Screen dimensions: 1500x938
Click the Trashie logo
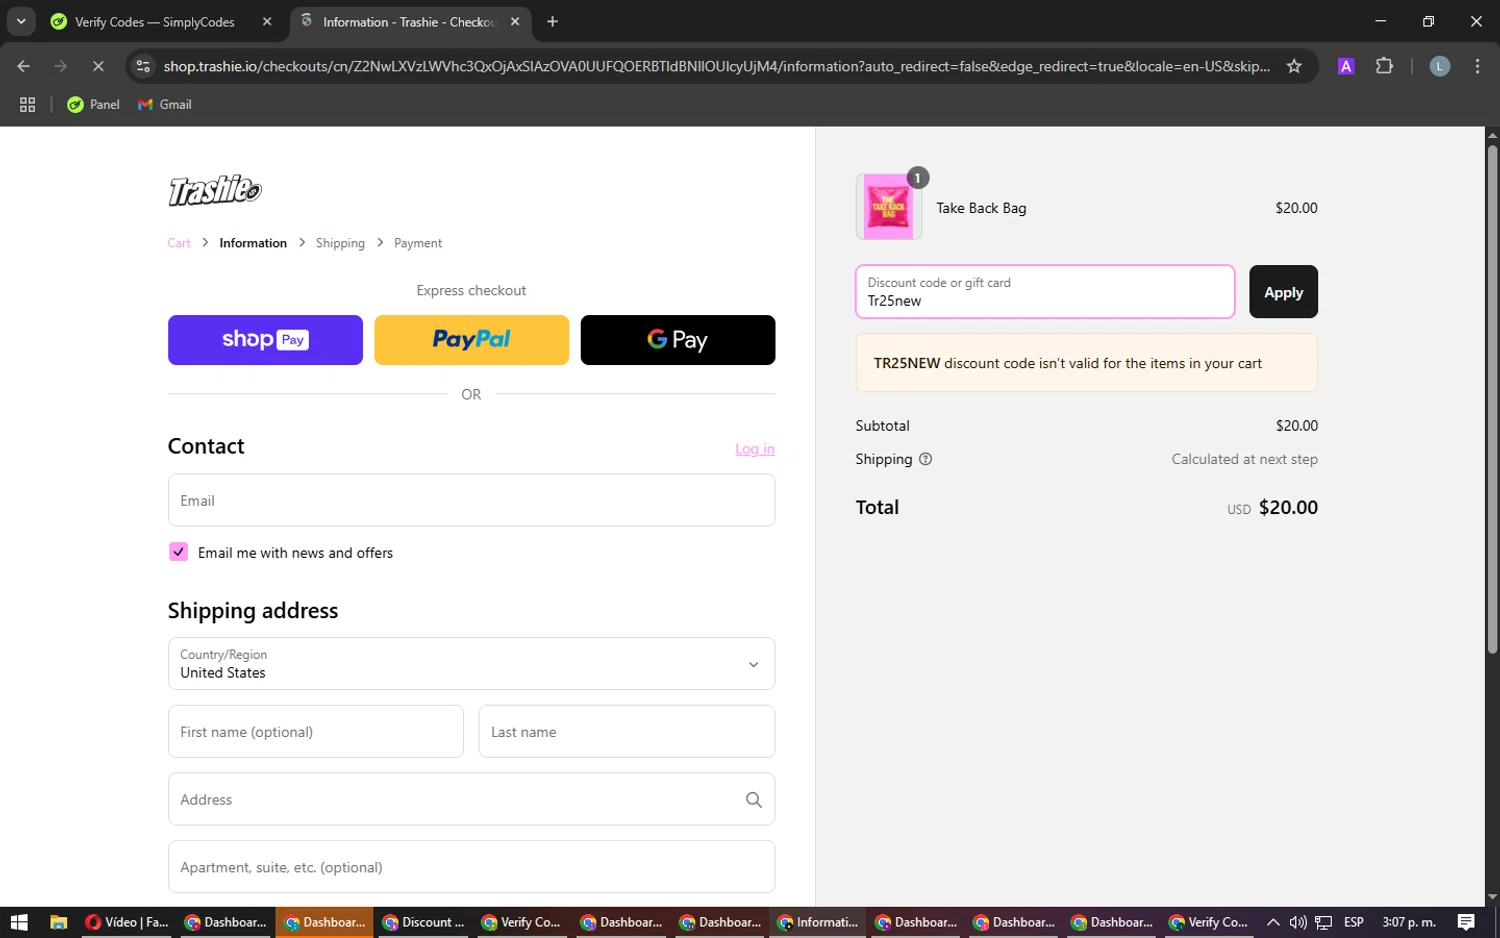tap(215, 190)
